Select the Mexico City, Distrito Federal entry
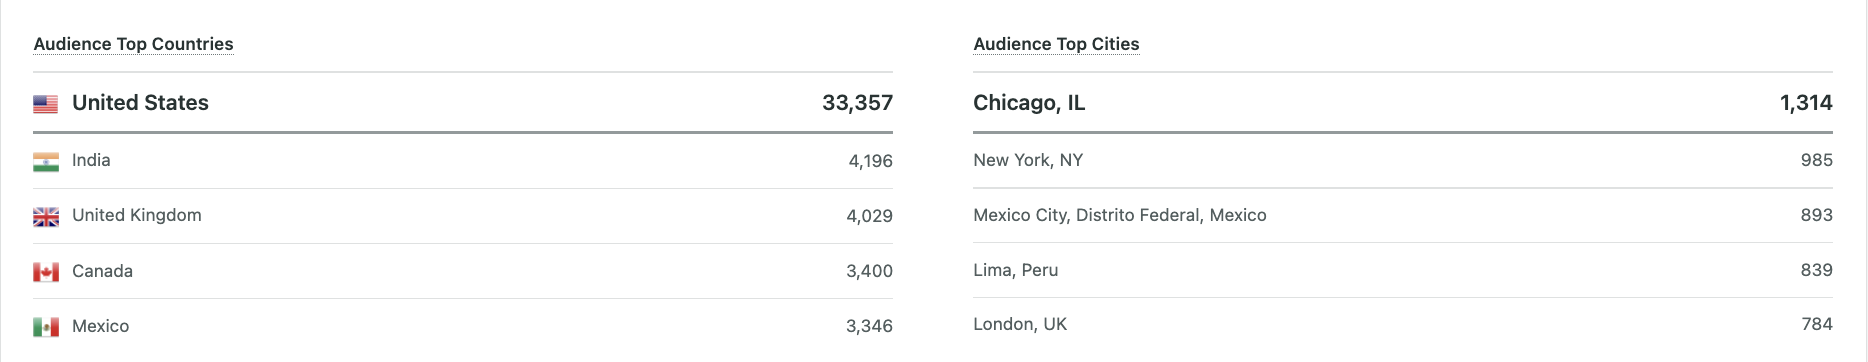Image resolution: width=1868 pixels, height=362 pixels. (1120, 216)
